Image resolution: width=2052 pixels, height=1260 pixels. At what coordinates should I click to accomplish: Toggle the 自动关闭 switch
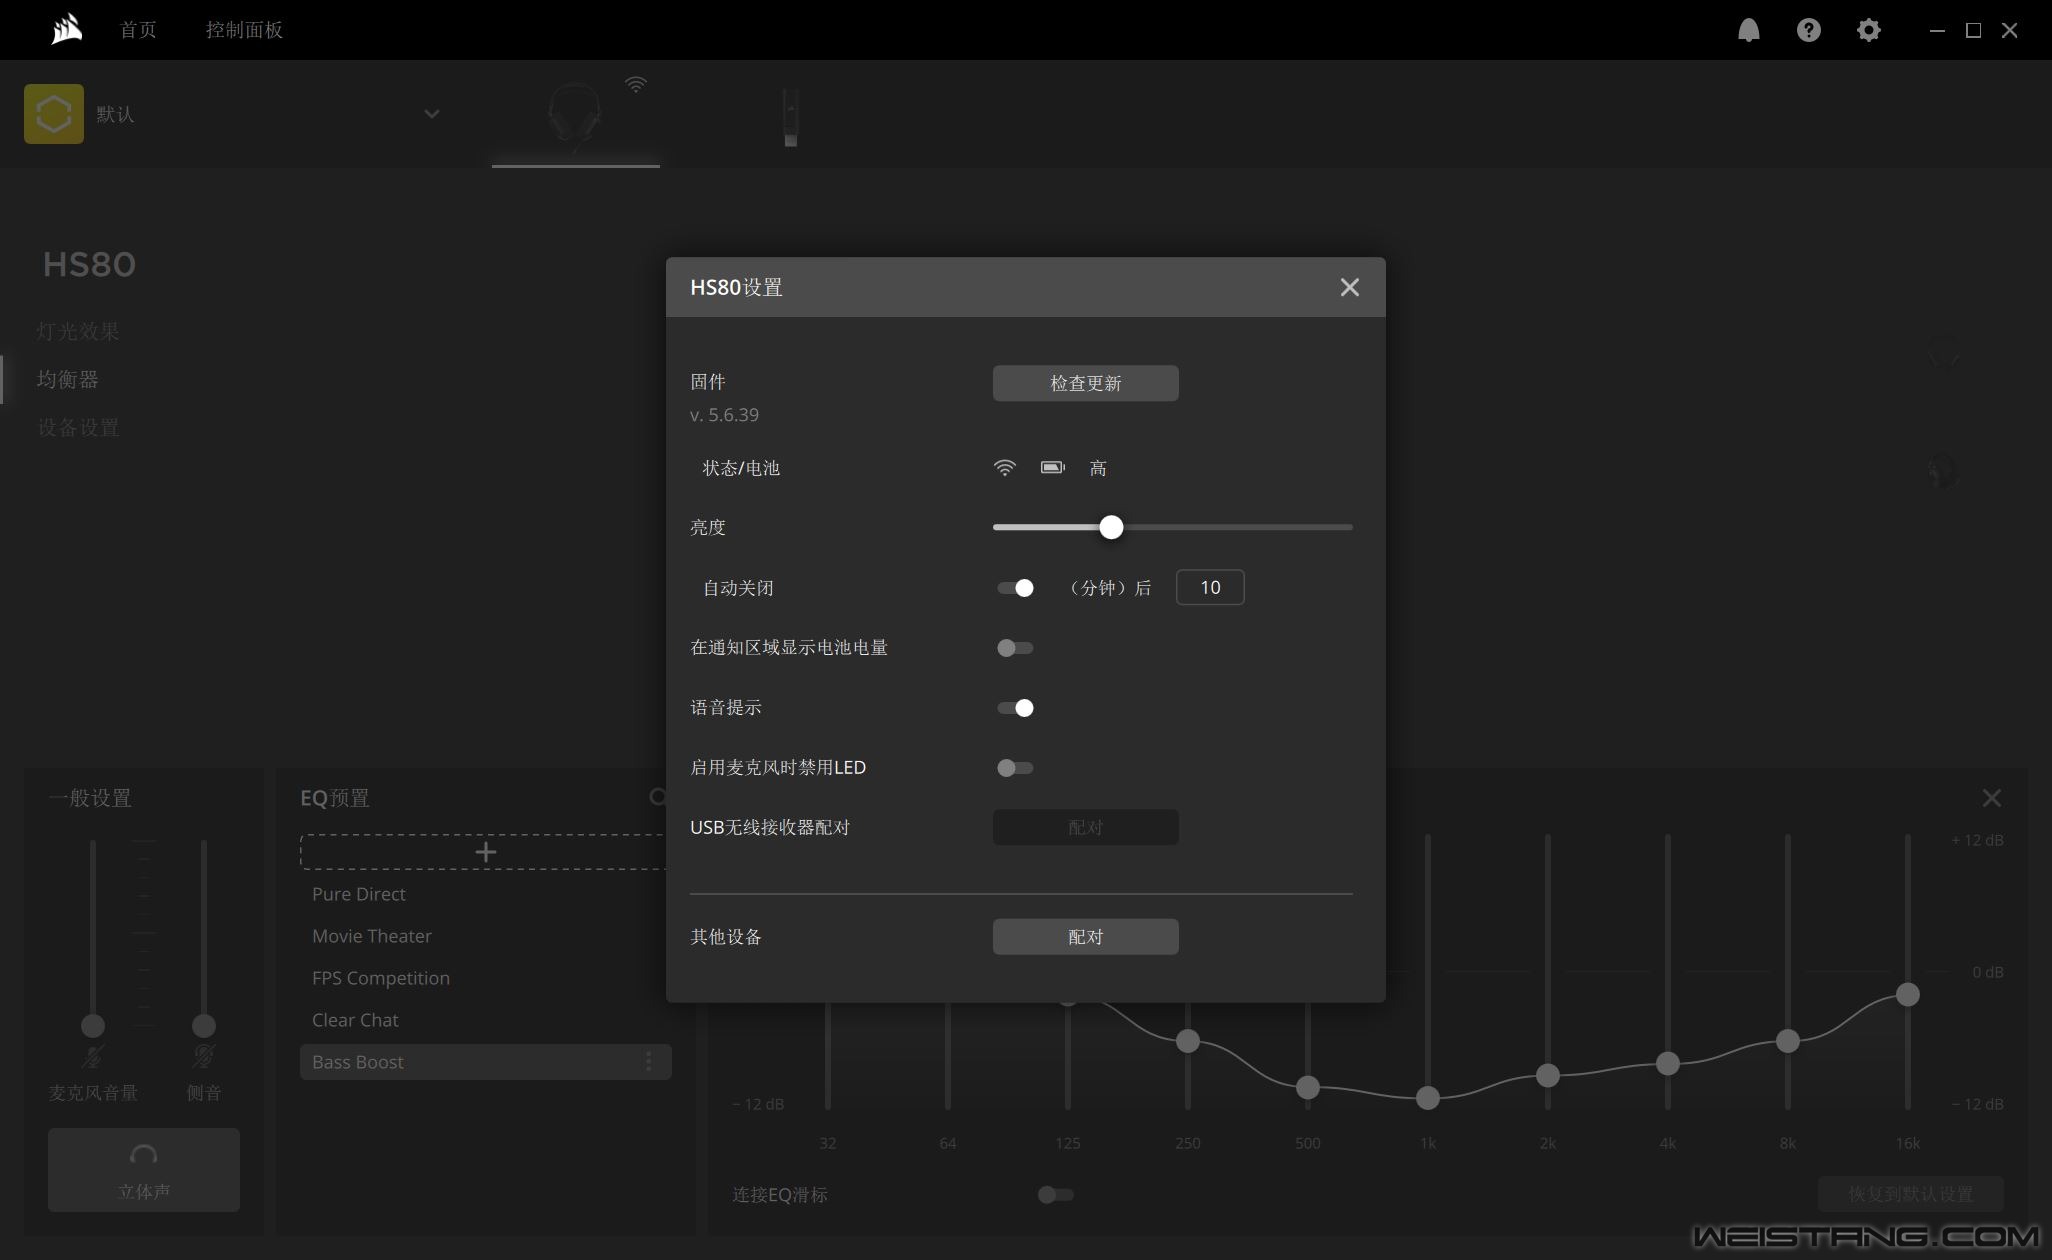[1015, 588]
